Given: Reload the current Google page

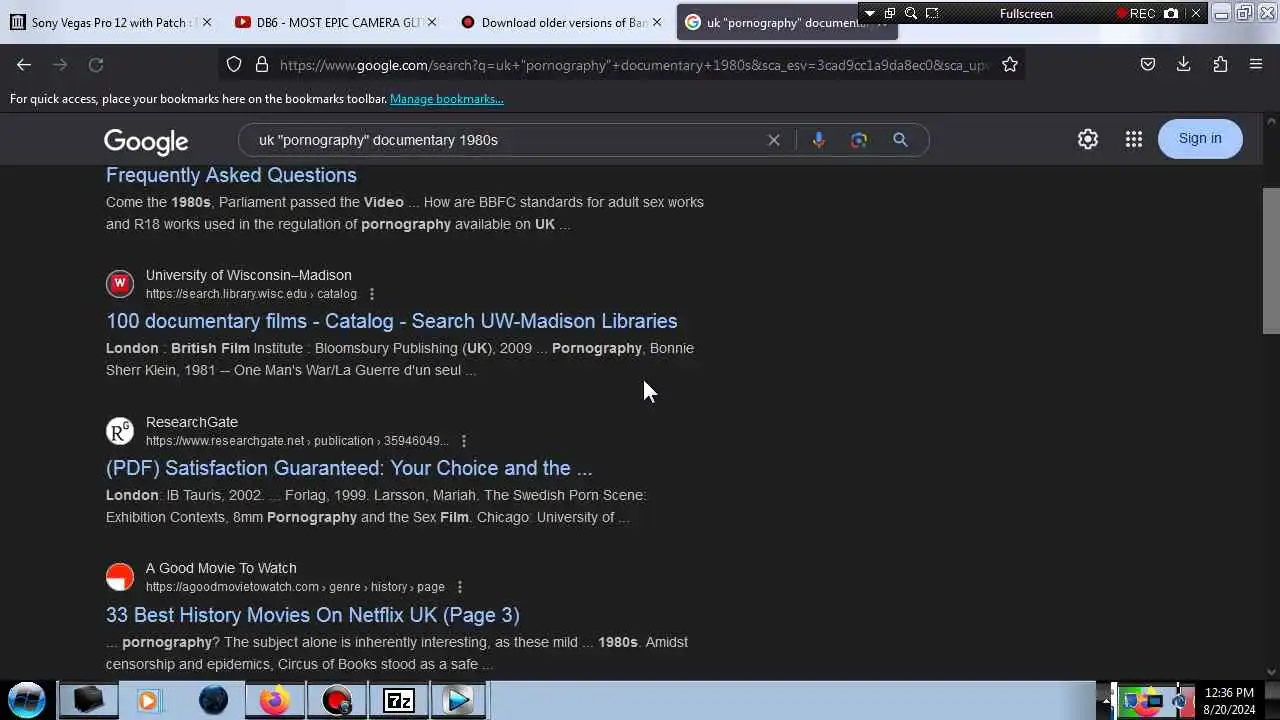Looking at the screenshot, I should pyautogui.click(x=96, y=65).
